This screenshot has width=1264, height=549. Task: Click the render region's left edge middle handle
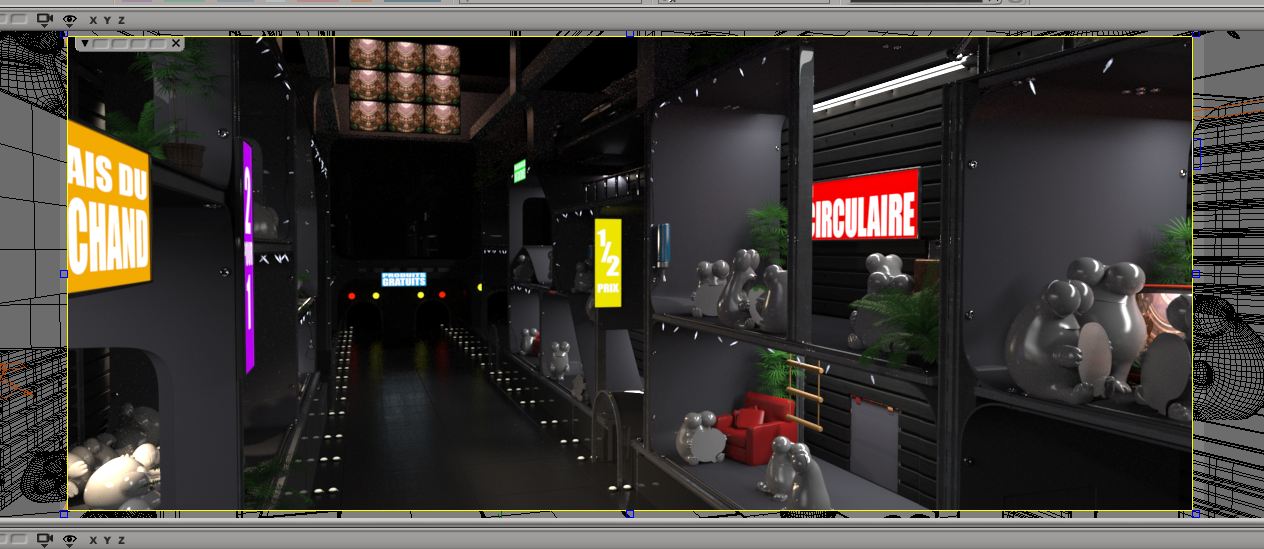(x=64, y=273)
